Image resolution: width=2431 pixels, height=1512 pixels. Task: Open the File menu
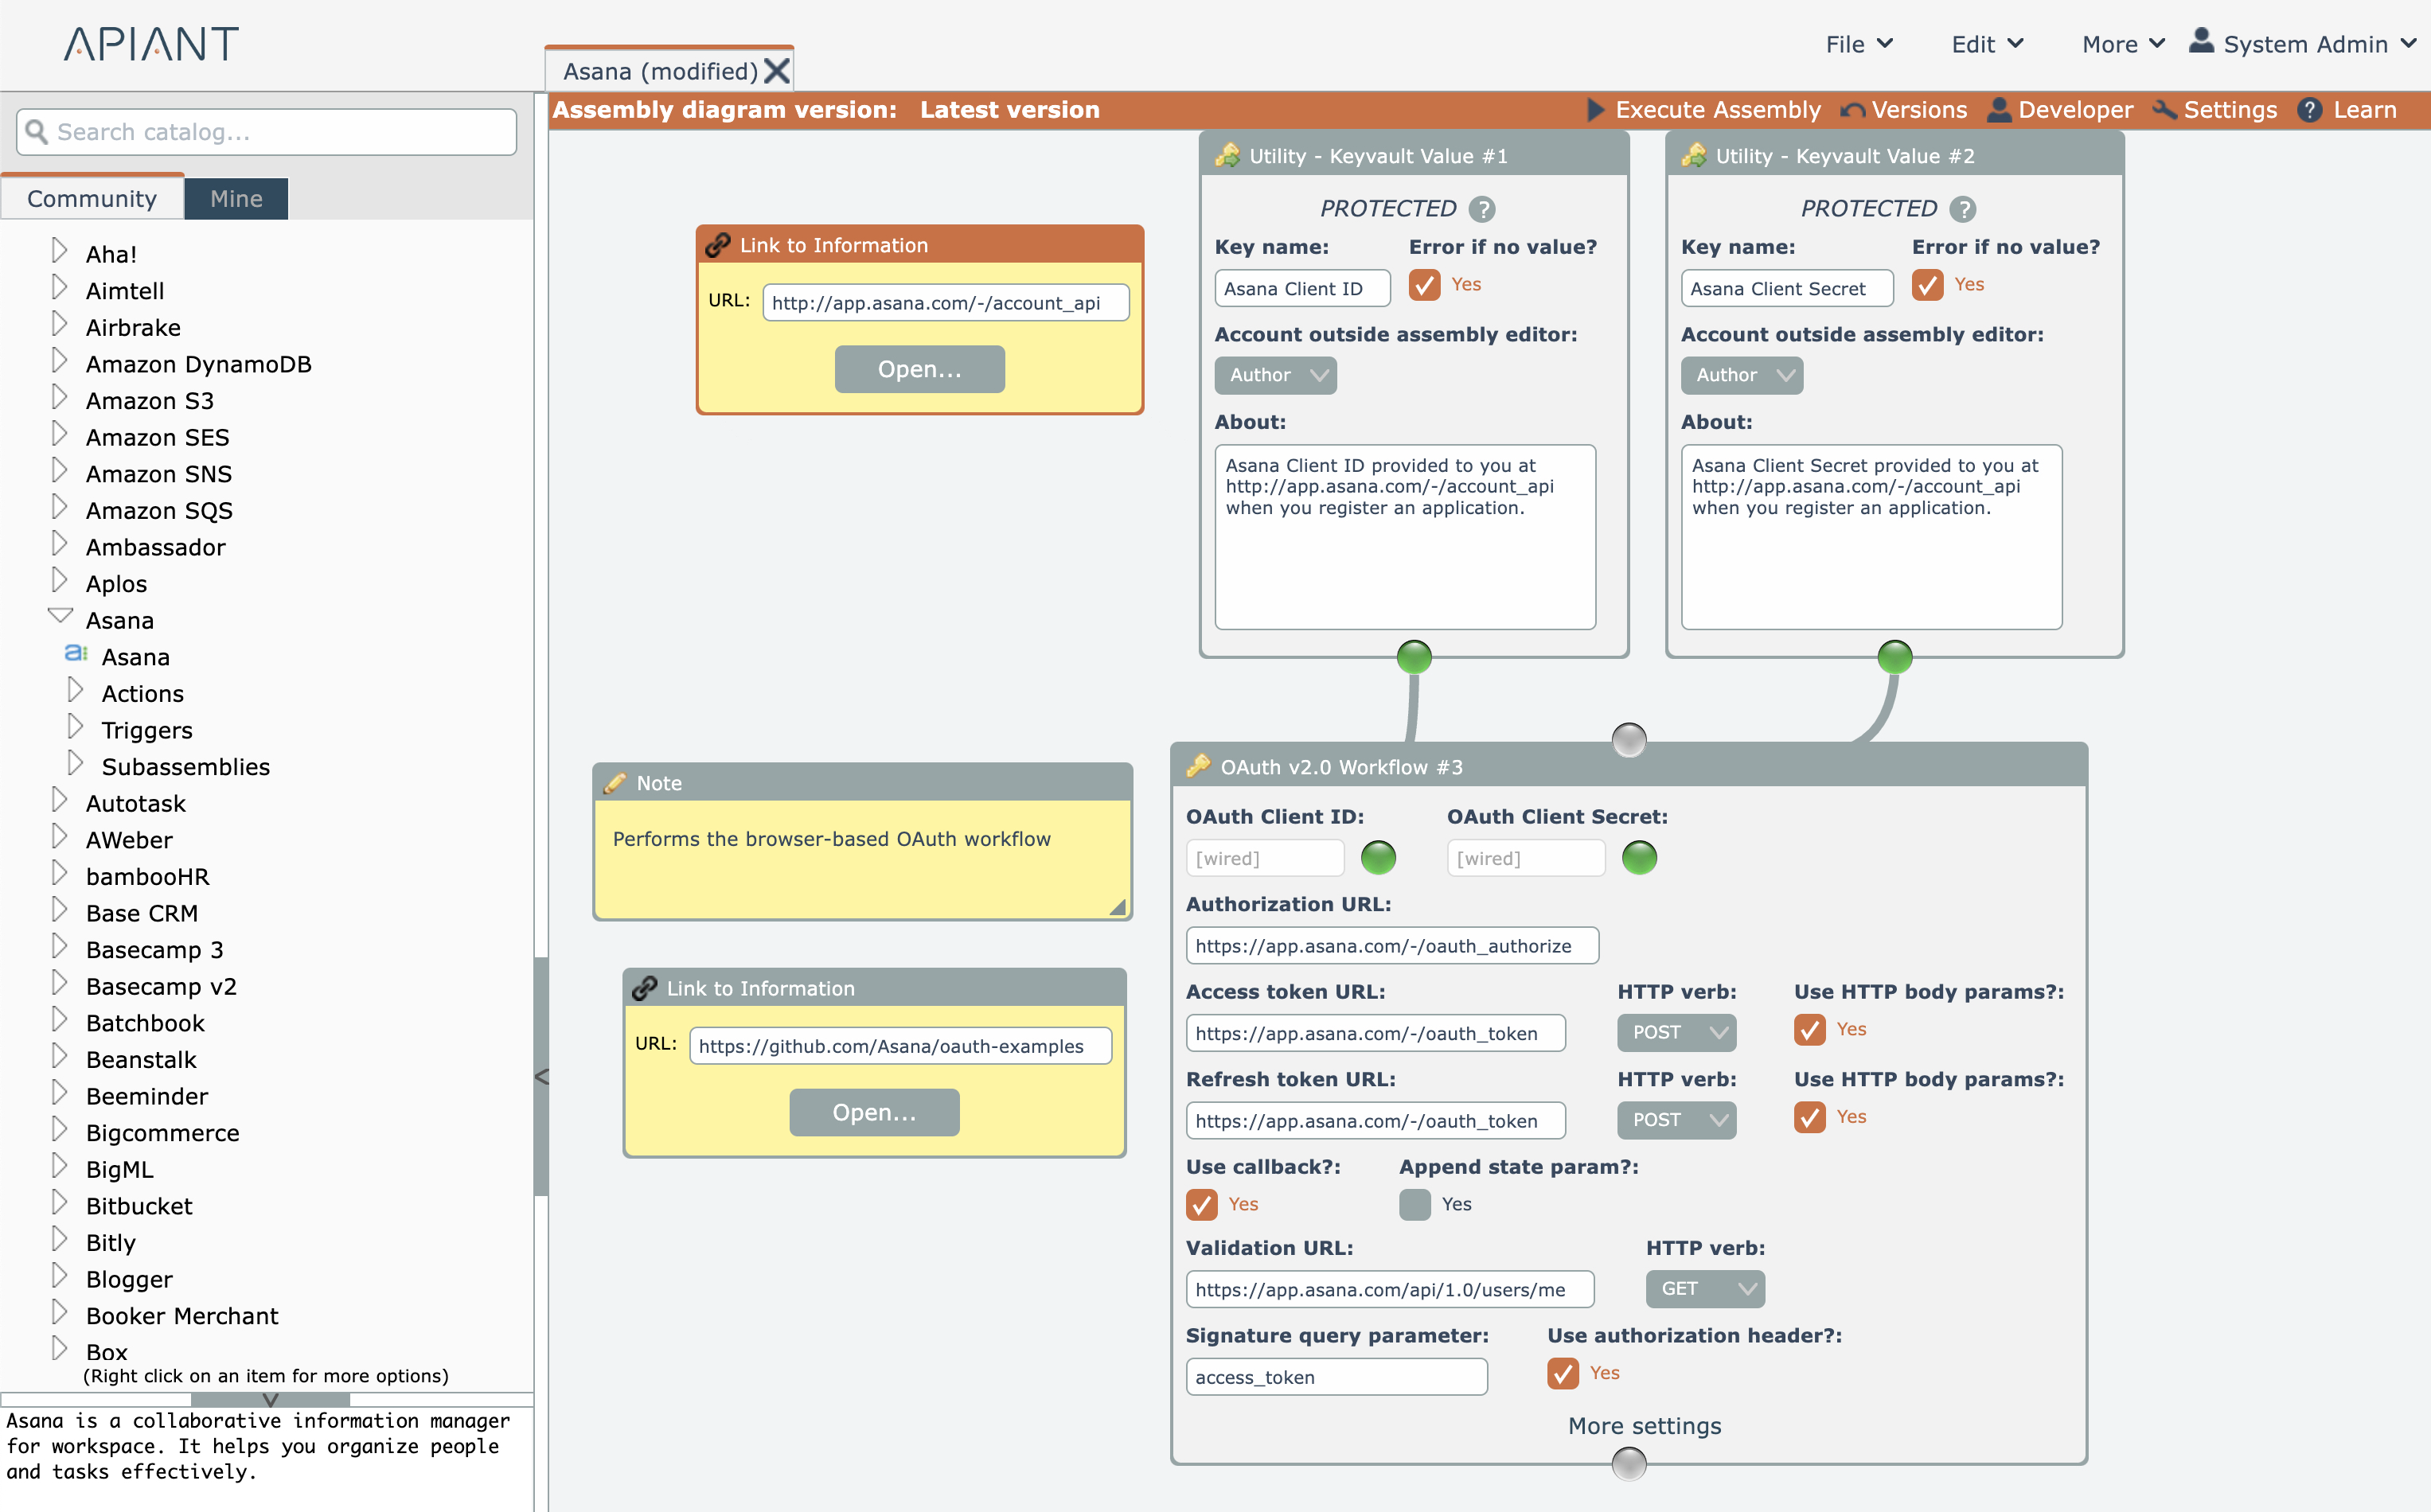[1858, 44]
